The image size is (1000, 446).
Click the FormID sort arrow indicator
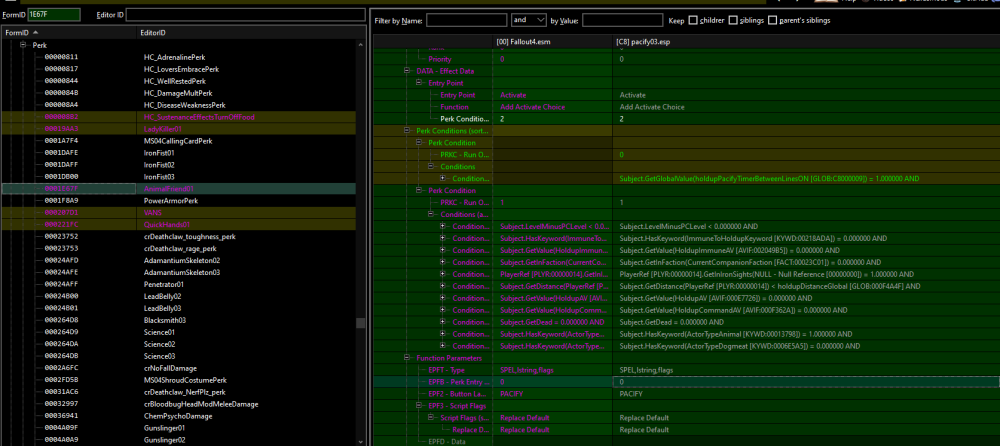pyautogui.click(x=35, y=32)
